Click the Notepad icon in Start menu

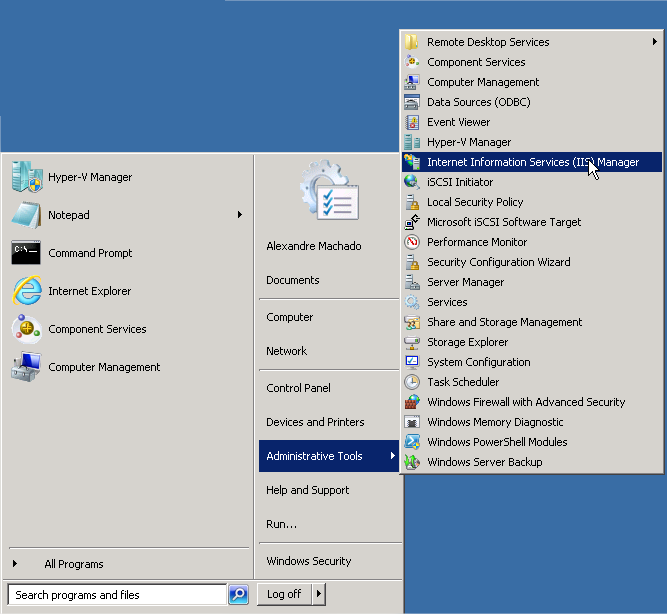pos(27,215)
